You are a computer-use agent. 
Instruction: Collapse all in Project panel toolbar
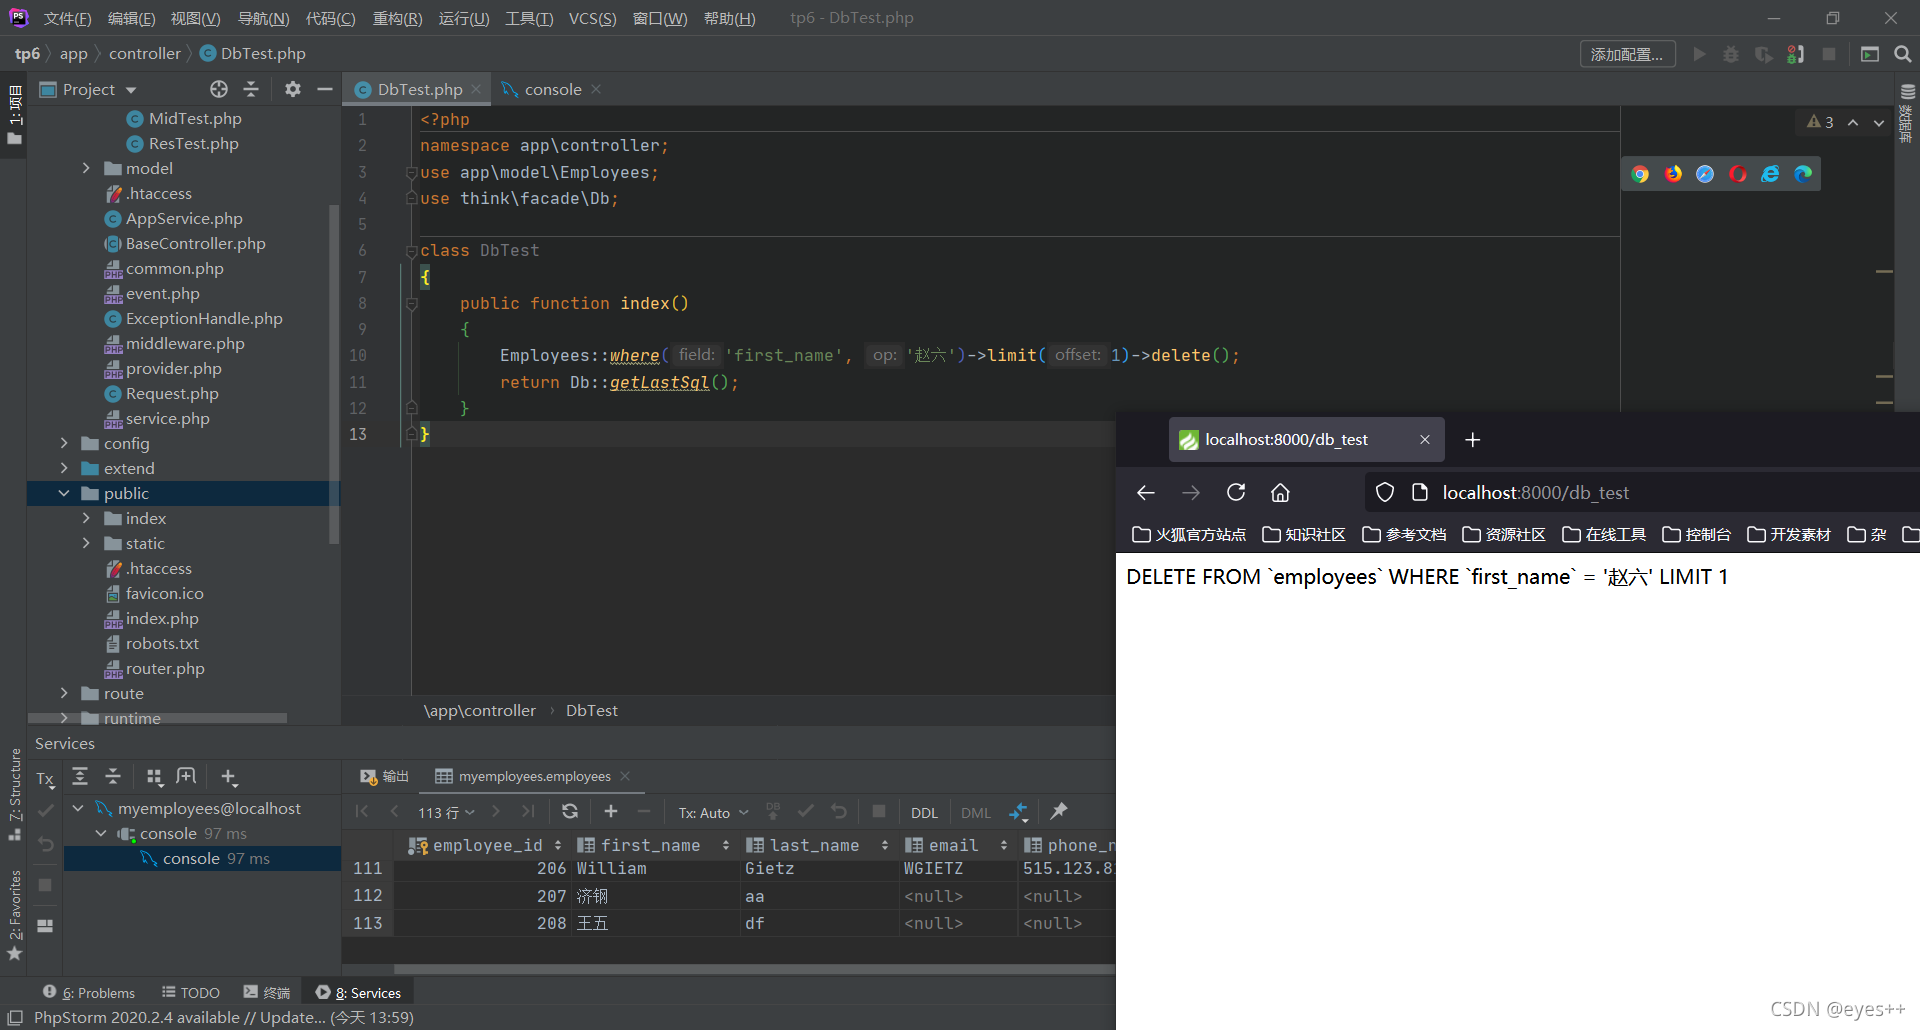click(x=251, y=89)
